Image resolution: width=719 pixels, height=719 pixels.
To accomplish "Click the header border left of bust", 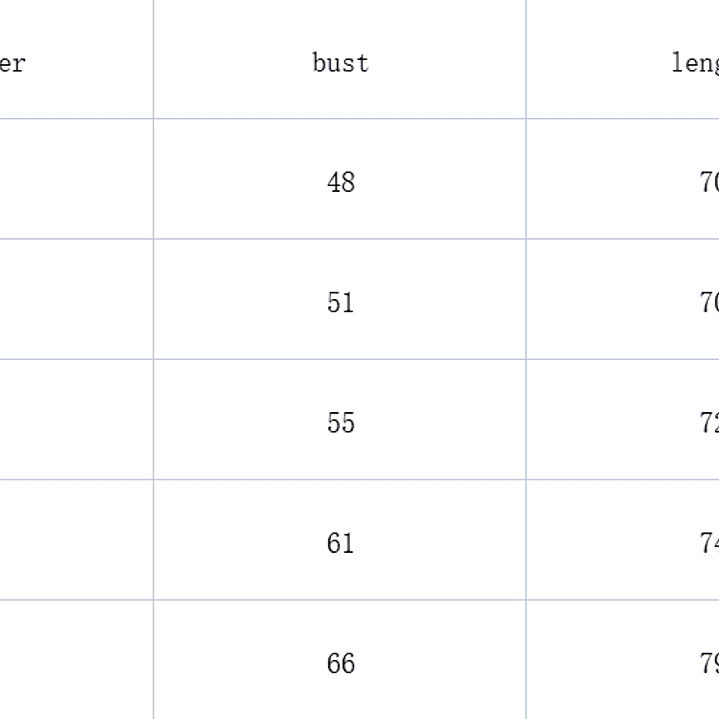I will tap(153, 60).
